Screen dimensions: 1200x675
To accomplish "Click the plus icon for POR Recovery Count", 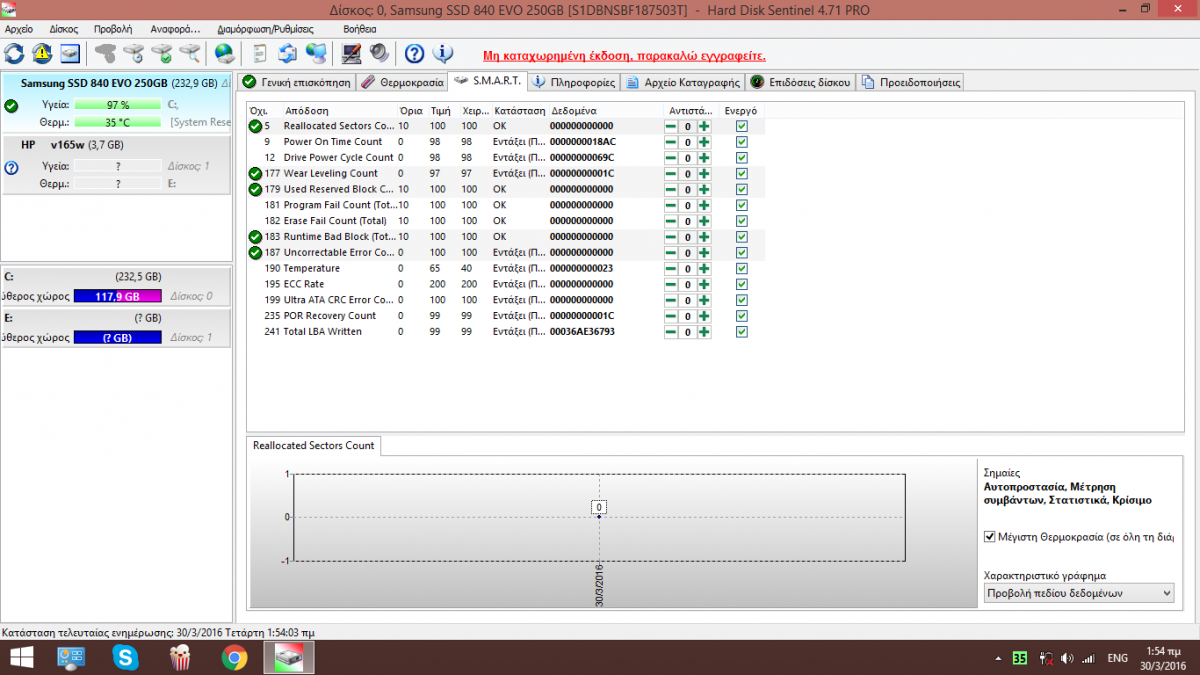I will tap(704, 316).
